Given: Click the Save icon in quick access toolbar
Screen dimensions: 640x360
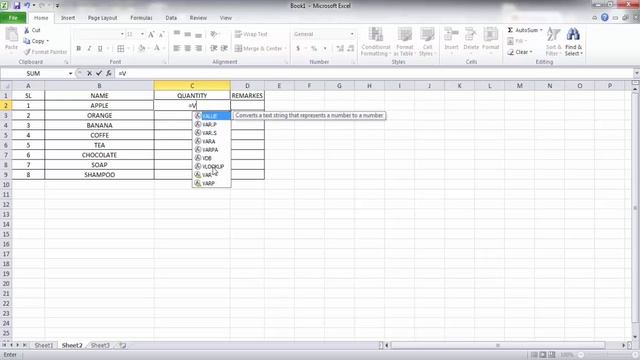Looking at the screenshot, I should click(17, 6).
